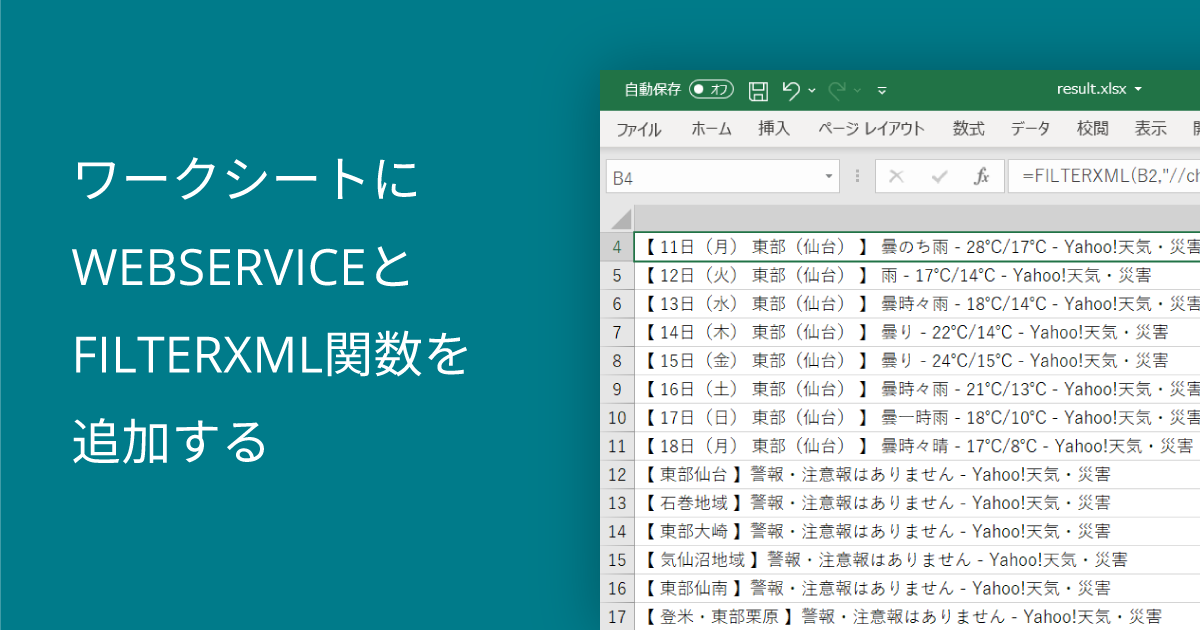1200x630 pixels.
Task: Click the Select All corner above row headers
Action: click(623, 218)
